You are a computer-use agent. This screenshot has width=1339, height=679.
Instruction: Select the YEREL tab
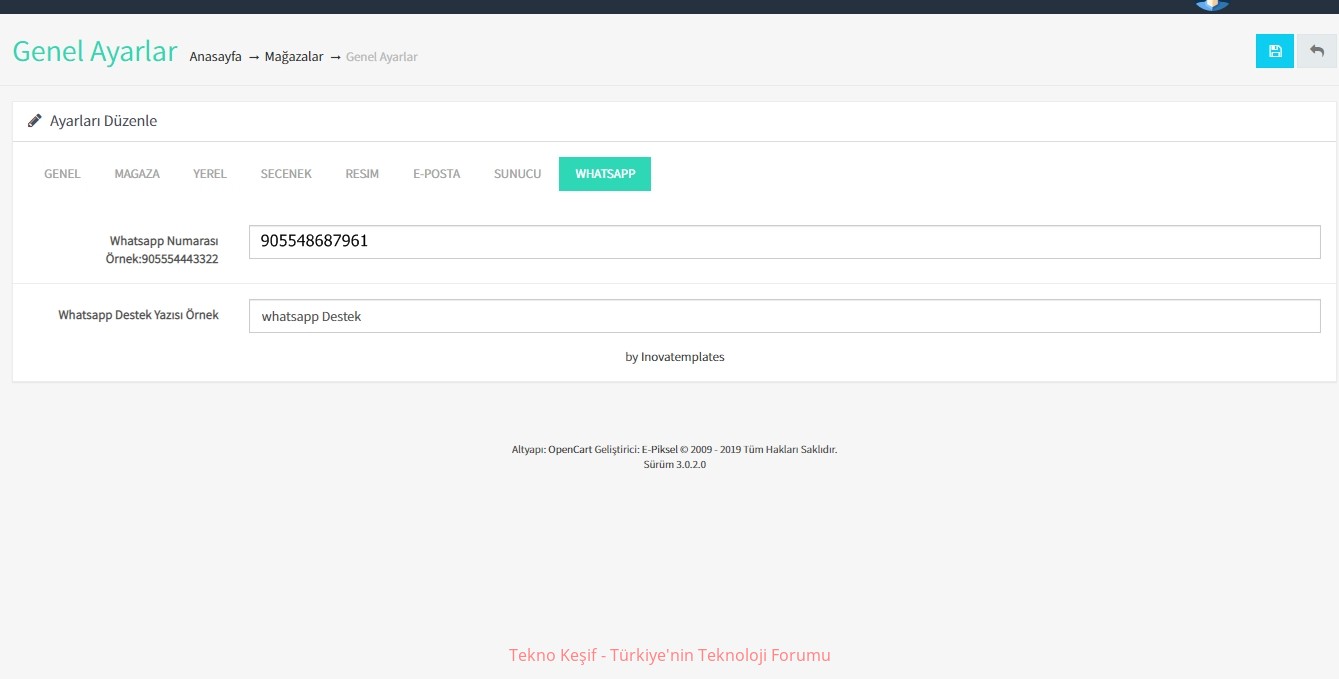pyautogui.click(x=210, y=174)
